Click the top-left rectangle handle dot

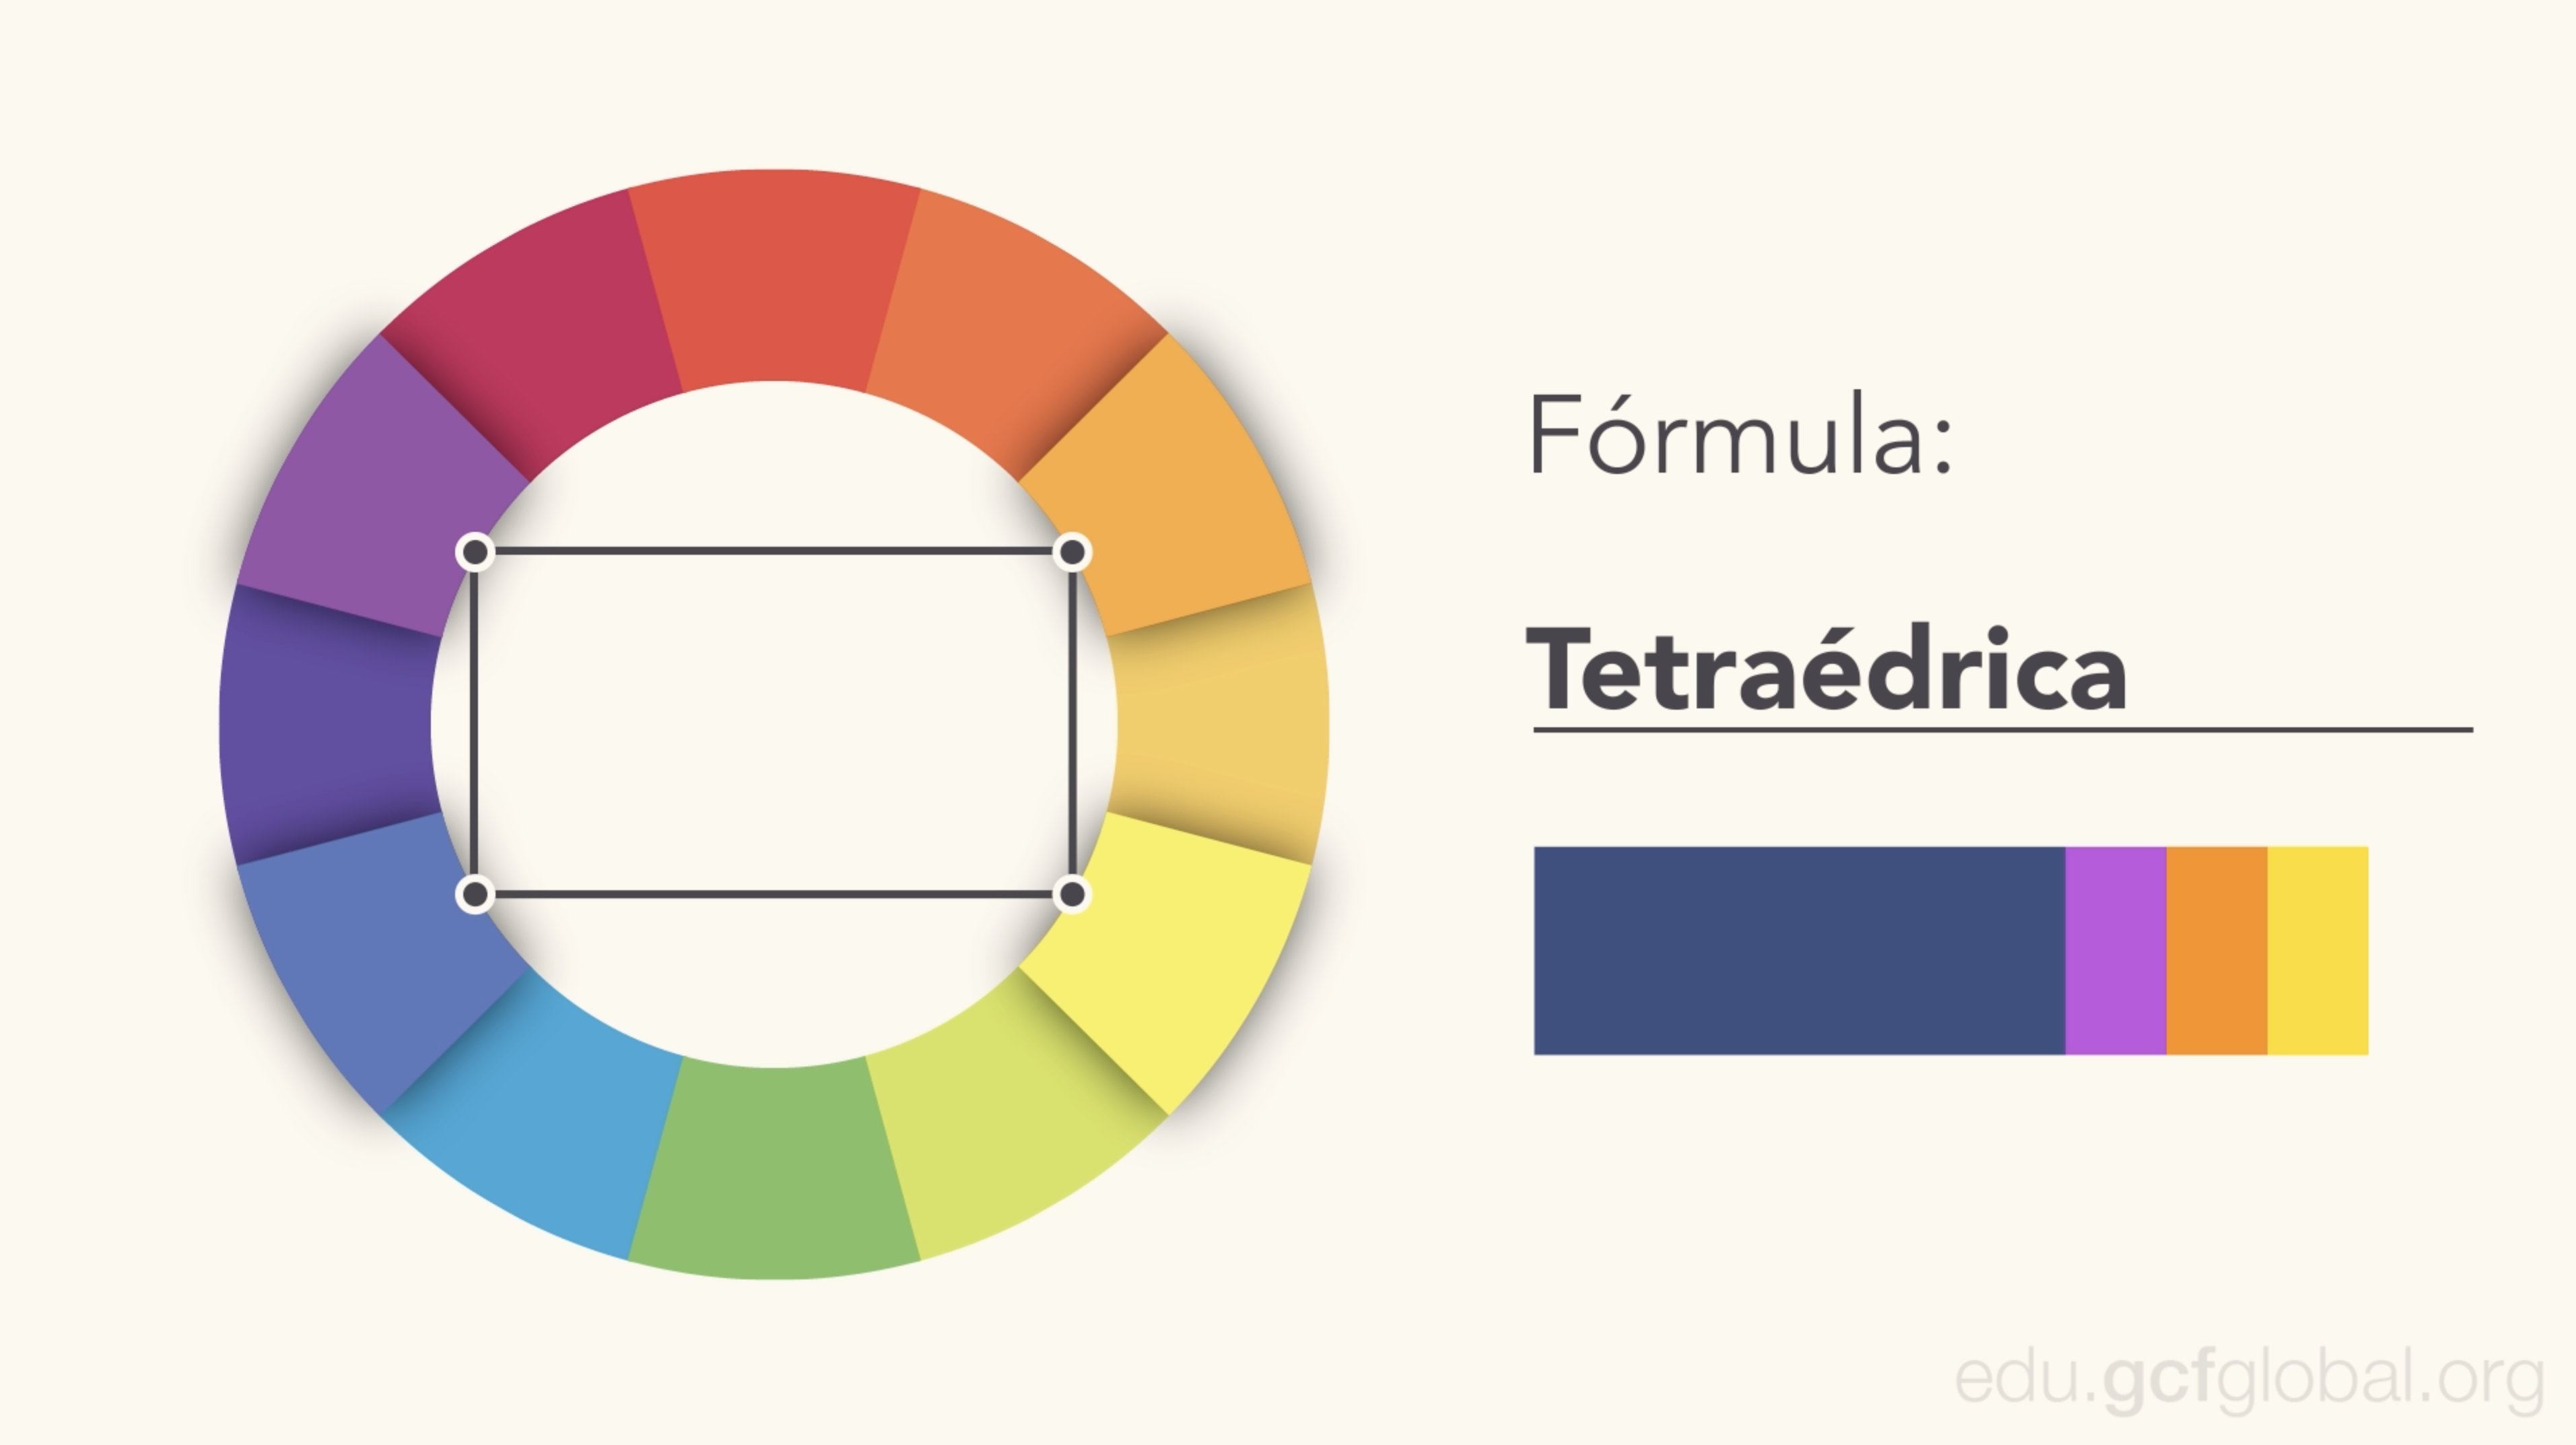point(476,552)
